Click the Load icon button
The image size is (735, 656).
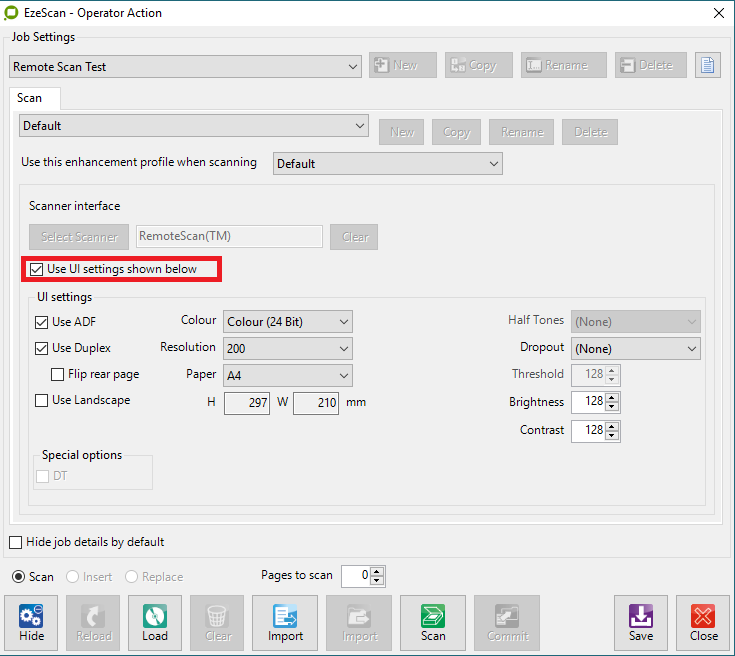(x=155, y=623)
